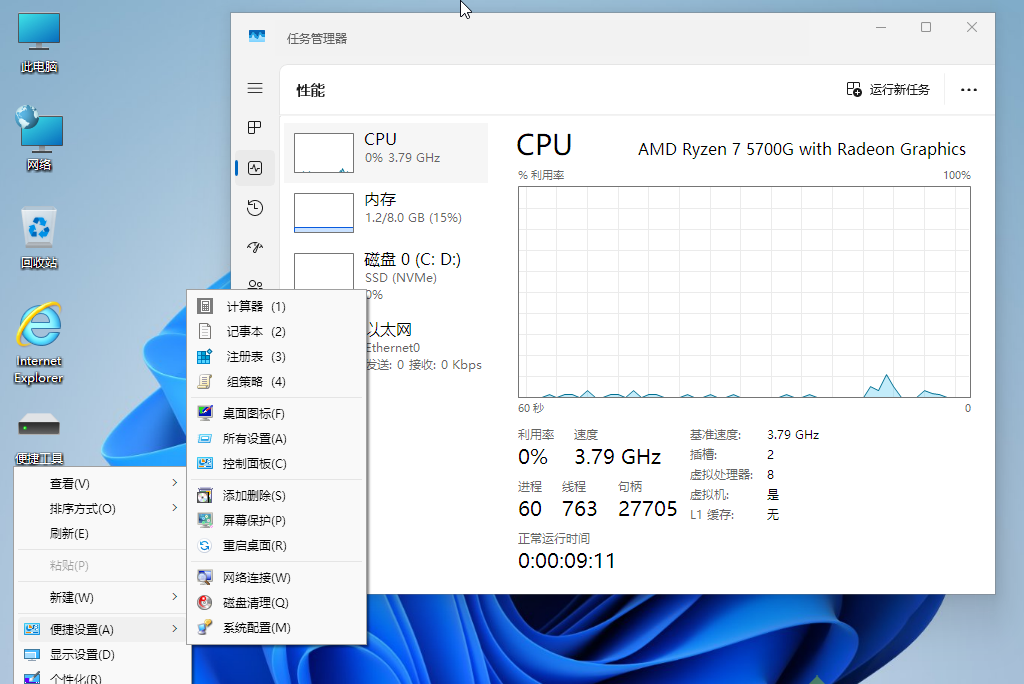1024x684 pixels.
Task: Switch to the 进程 (Processes) view icon
Action: click(x=255, y=128)
